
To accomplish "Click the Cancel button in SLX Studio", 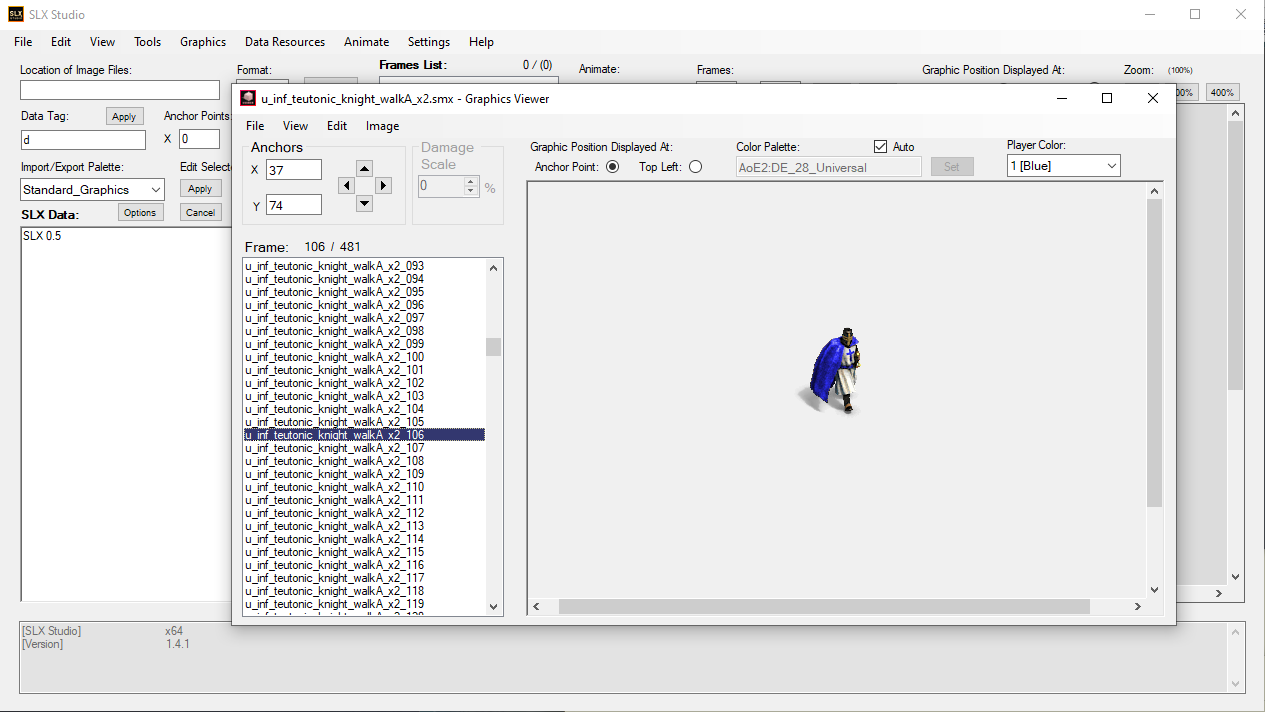I will [200, 212].
